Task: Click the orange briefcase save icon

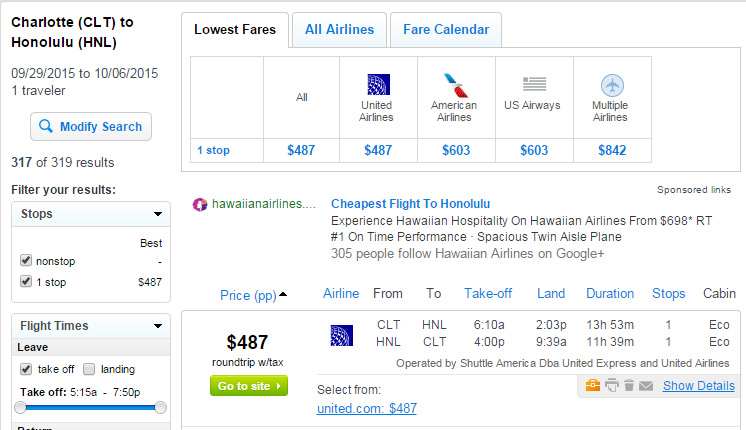Action: click(x=592, y=385)
